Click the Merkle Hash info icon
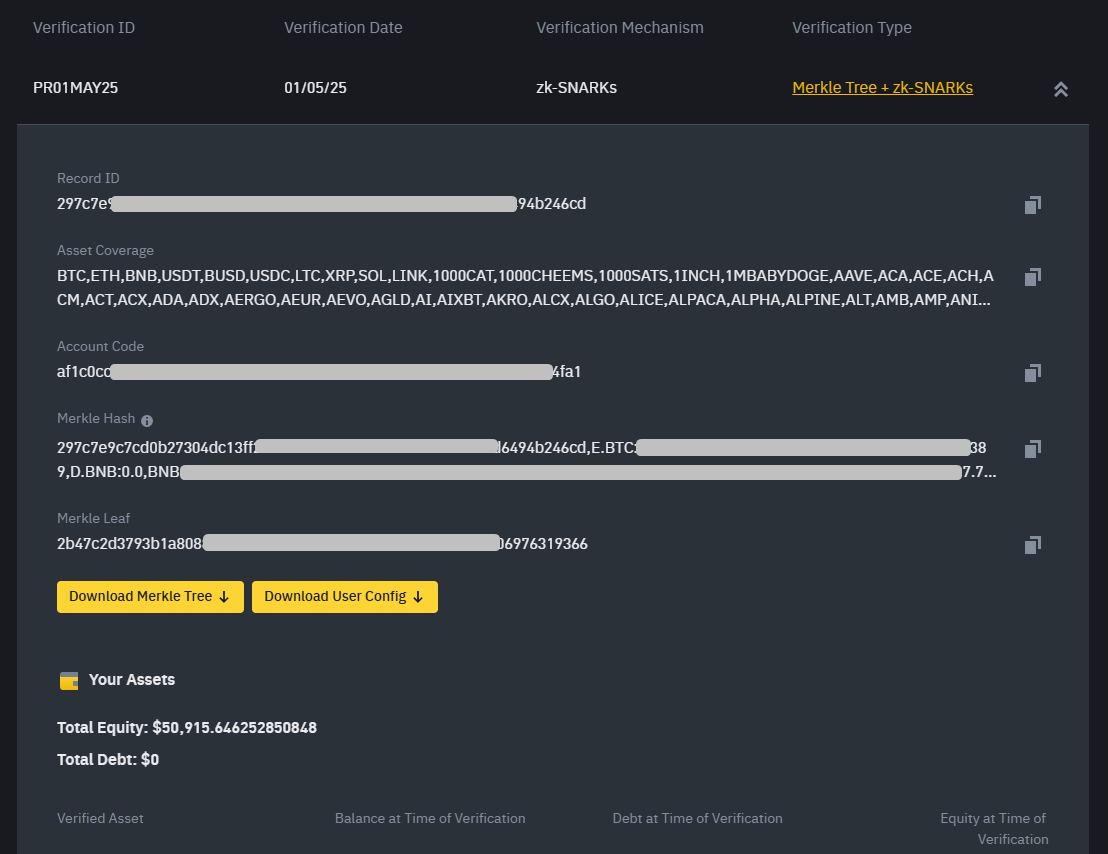The height and width of the screenshot is (854, 1108). tap(147, 421)
